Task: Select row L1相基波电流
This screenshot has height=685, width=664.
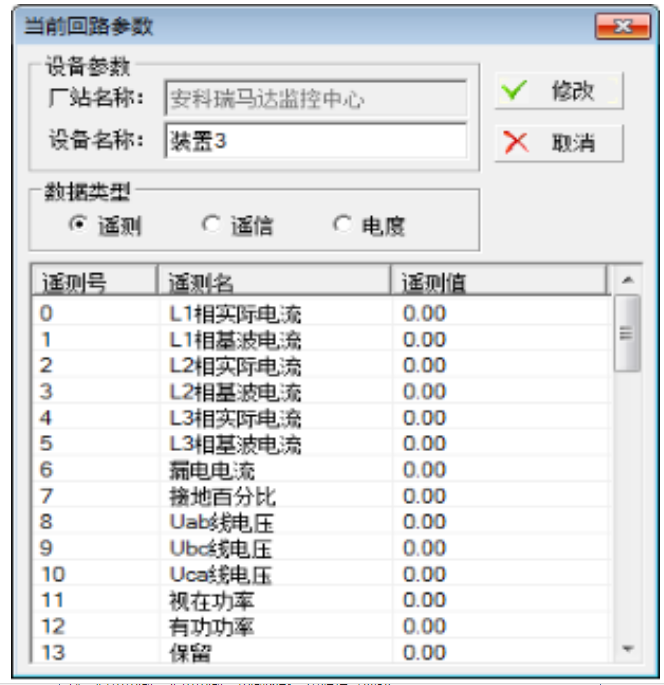Action: (321, 339)
